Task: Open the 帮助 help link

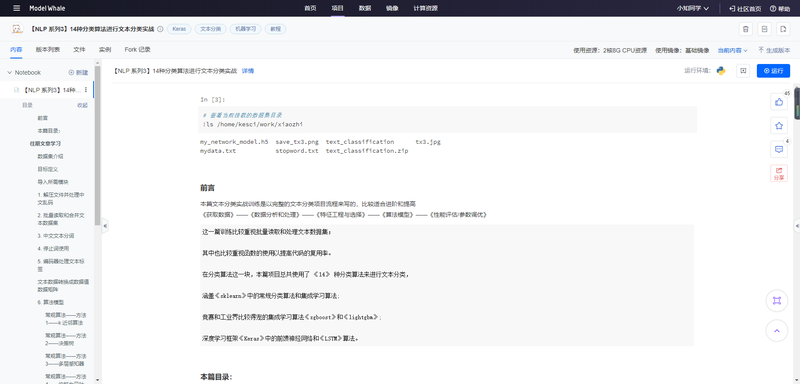Action: 780,9
